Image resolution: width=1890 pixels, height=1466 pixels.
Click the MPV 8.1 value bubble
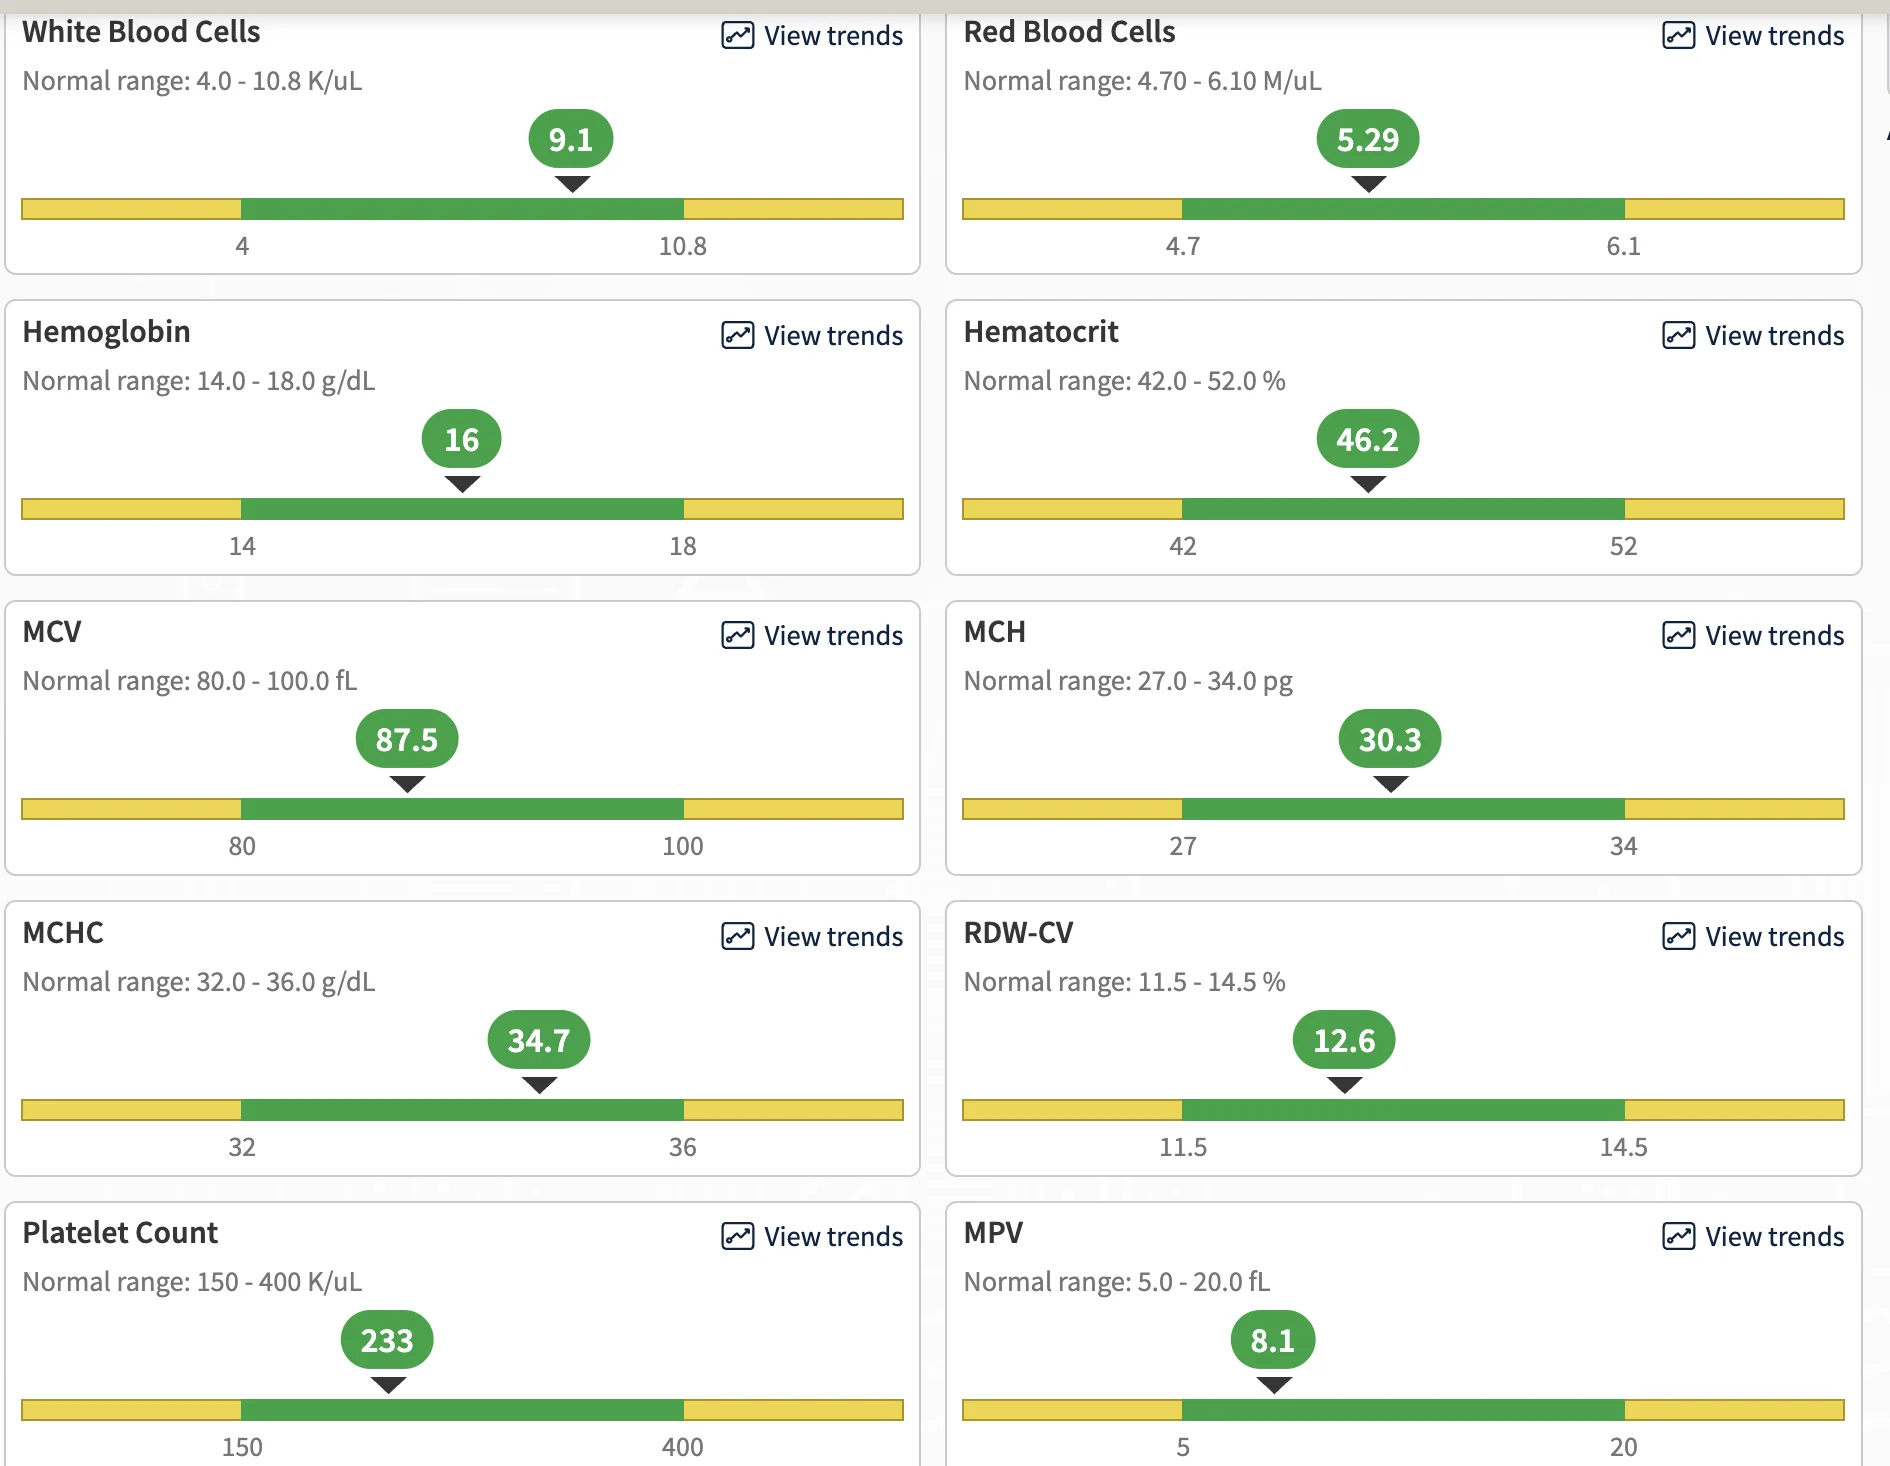[1273, 1340]
